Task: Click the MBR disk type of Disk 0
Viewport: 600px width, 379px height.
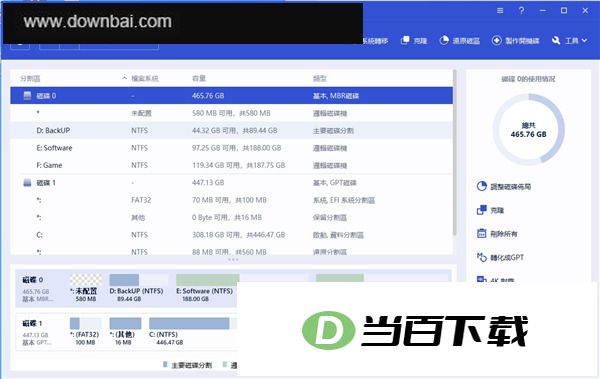Action: coord(336,96)
